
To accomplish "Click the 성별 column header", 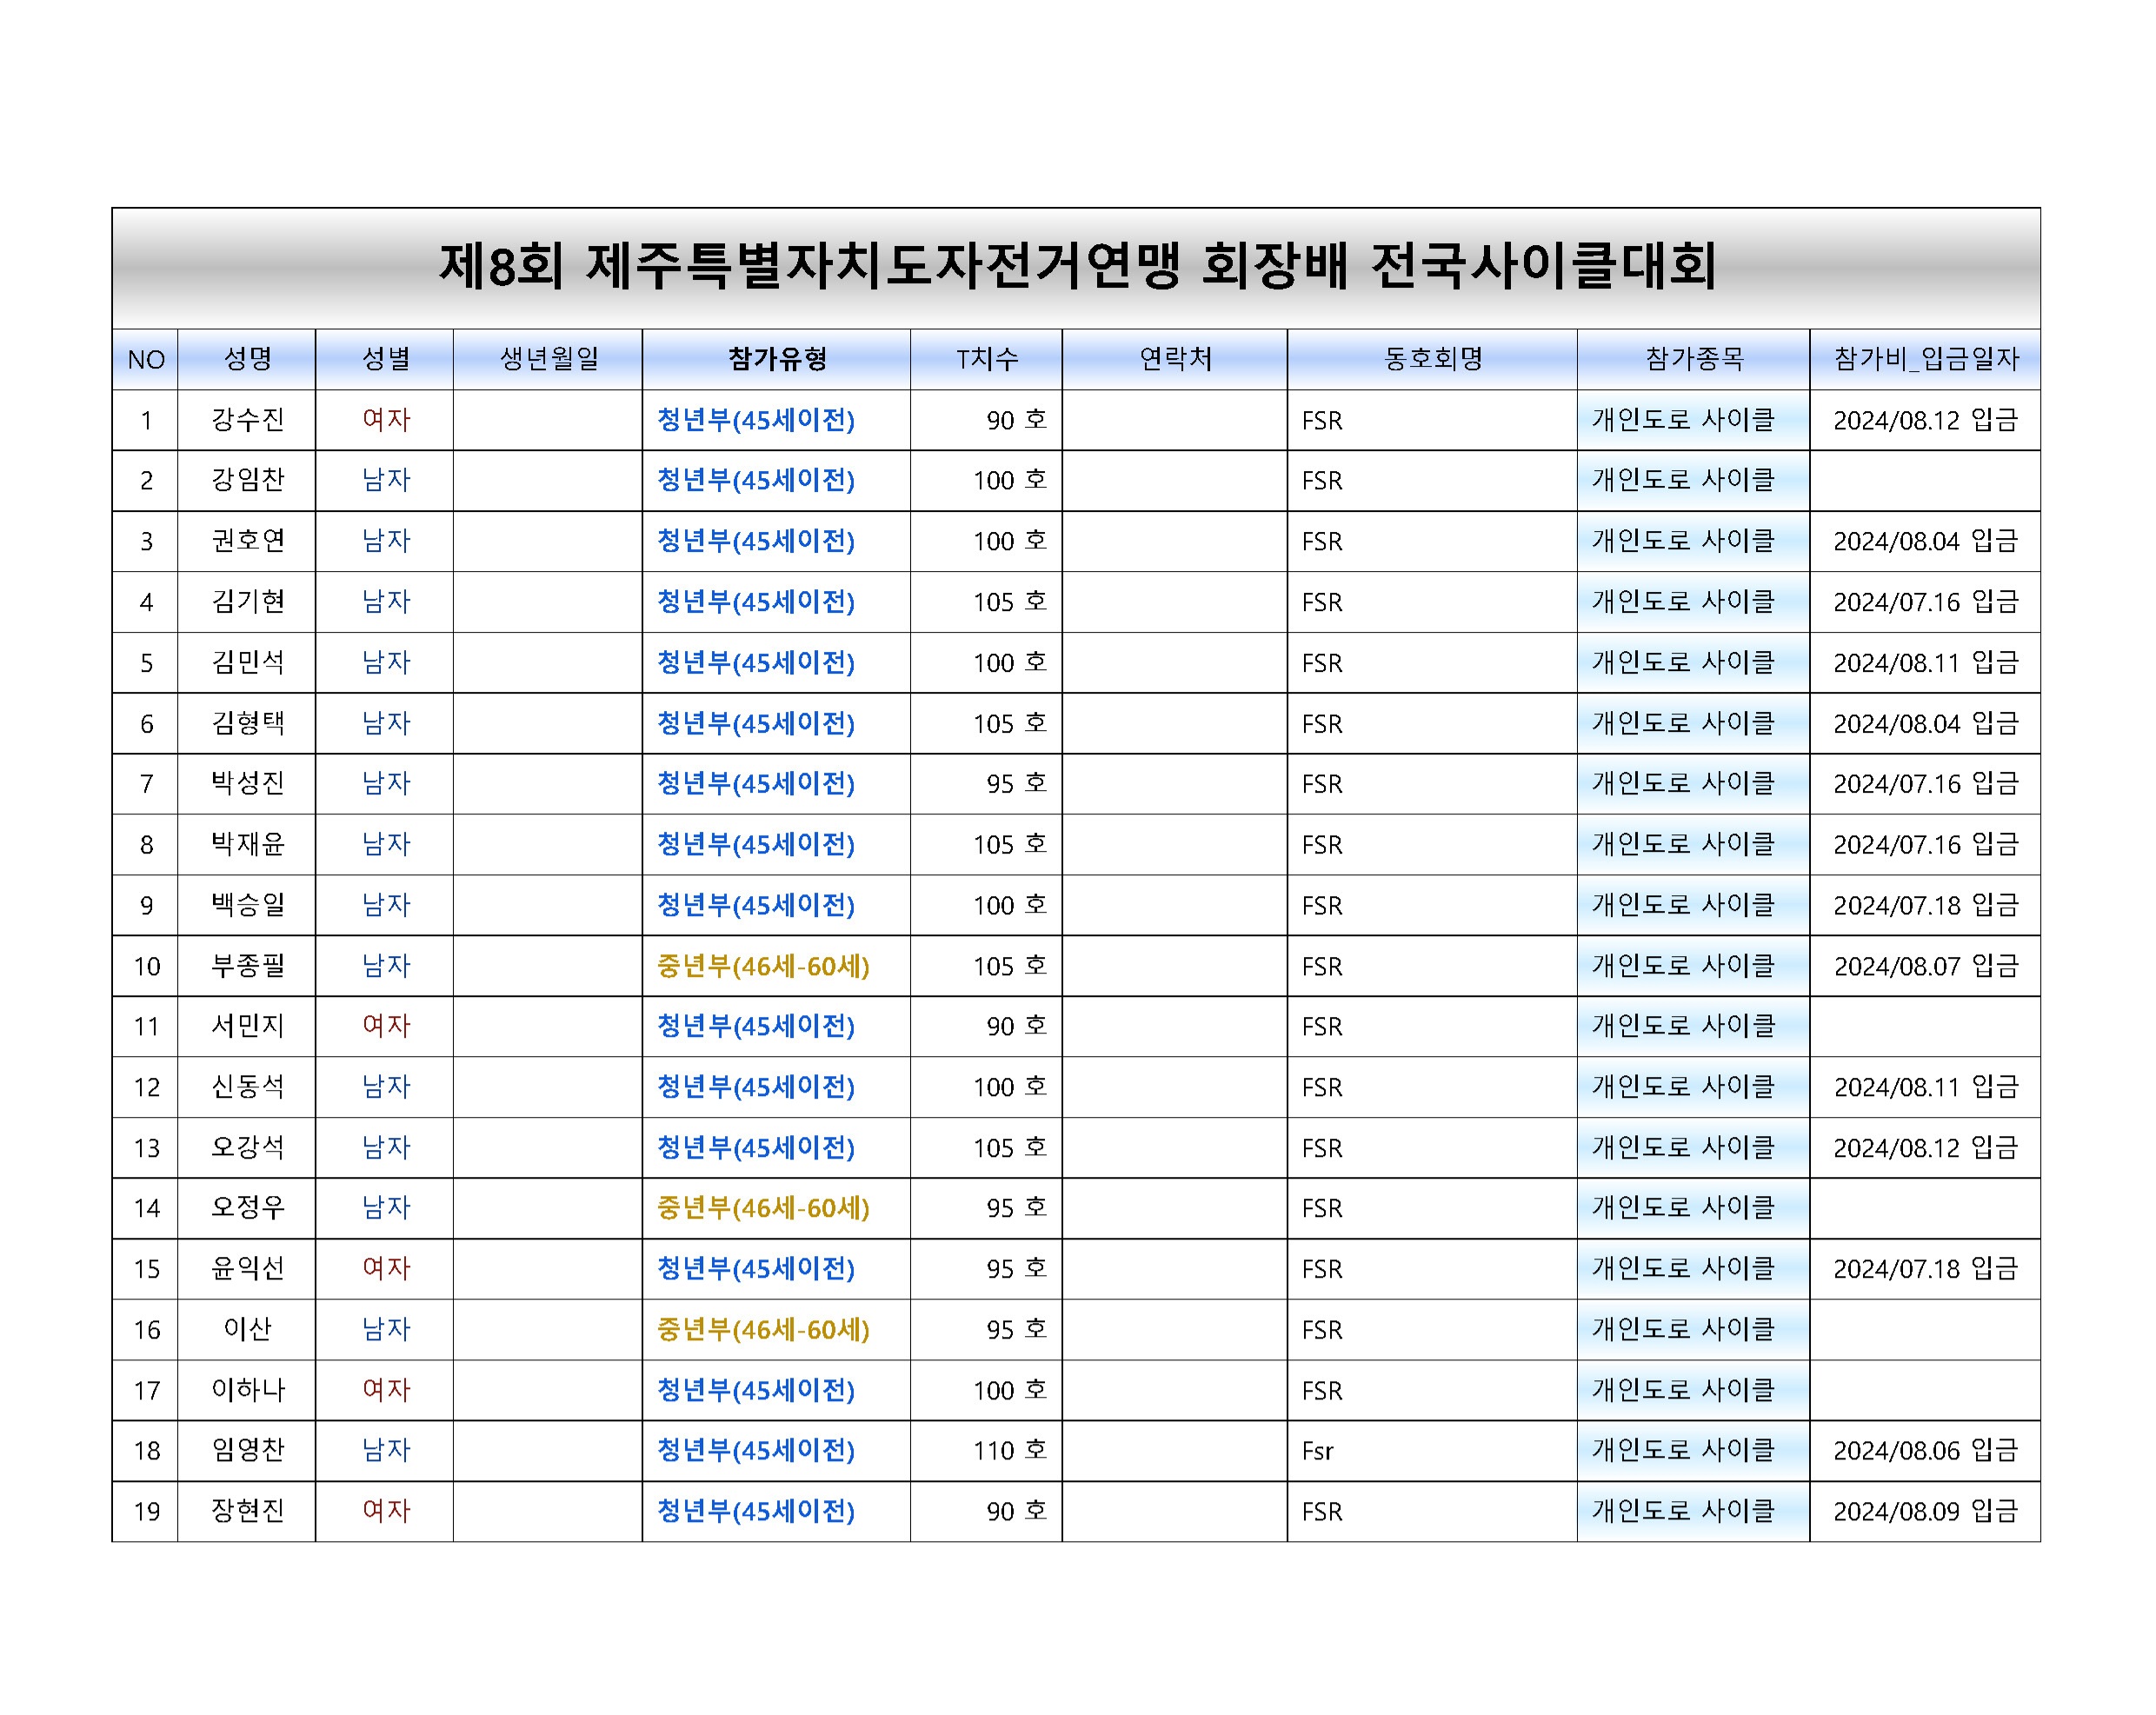I will [x=385, y=360].
